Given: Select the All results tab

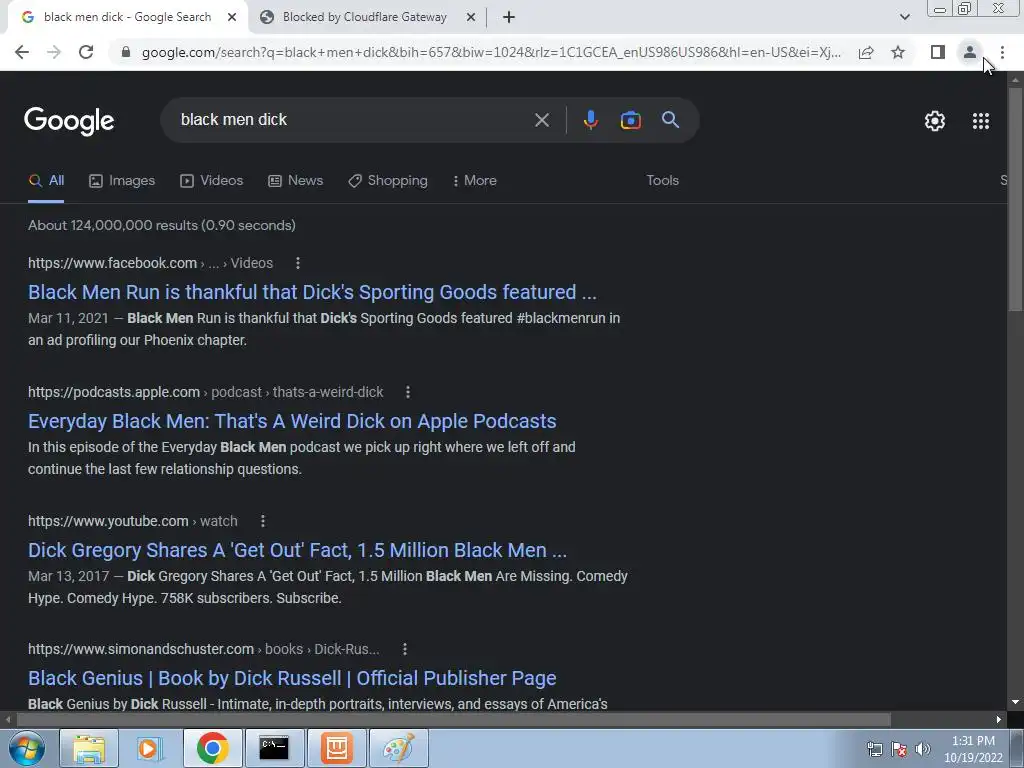Looking at the screenshot, I should [x=46, y=181].
